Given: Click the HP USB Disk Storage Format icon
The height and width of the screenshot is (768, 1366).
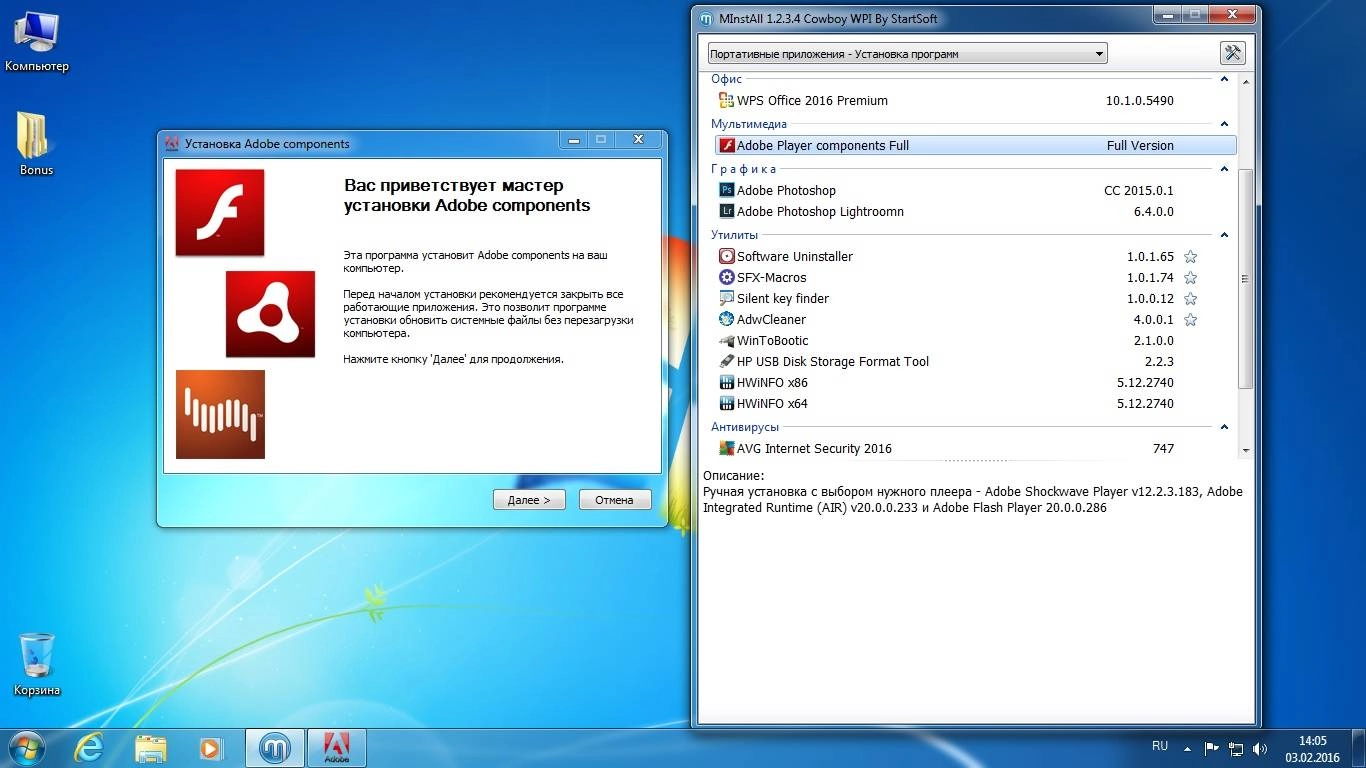Looking at the screenshot, I should [727, 361].
